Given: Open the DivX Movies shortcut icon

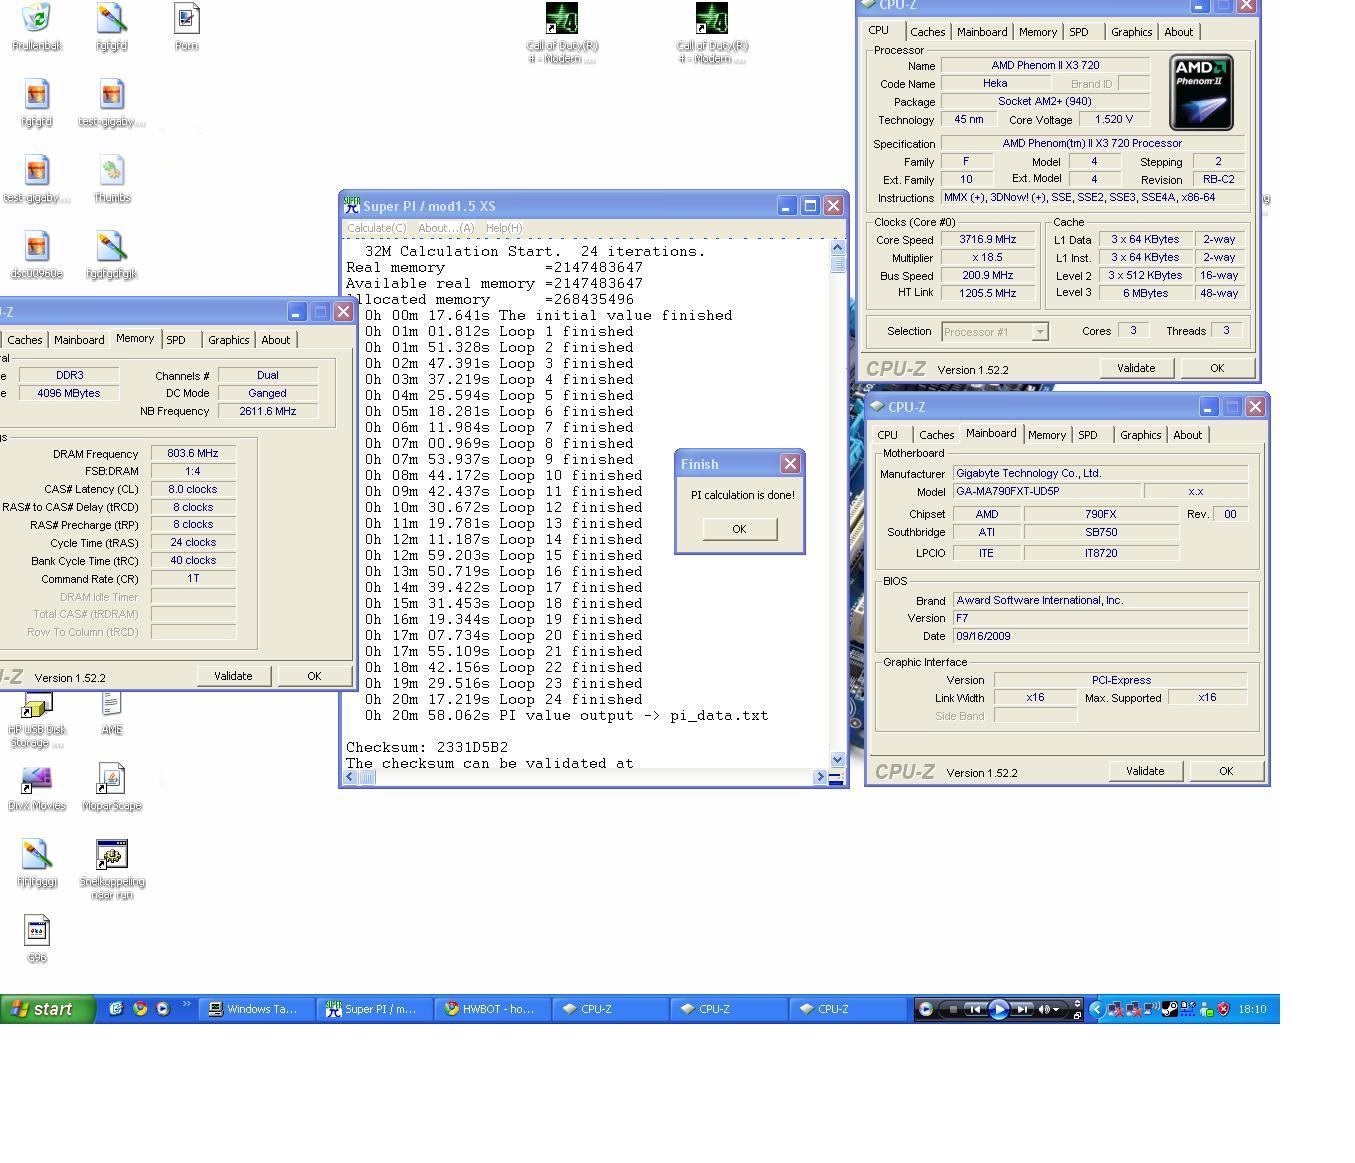Looking at the screenshot, I should [36, 779].
